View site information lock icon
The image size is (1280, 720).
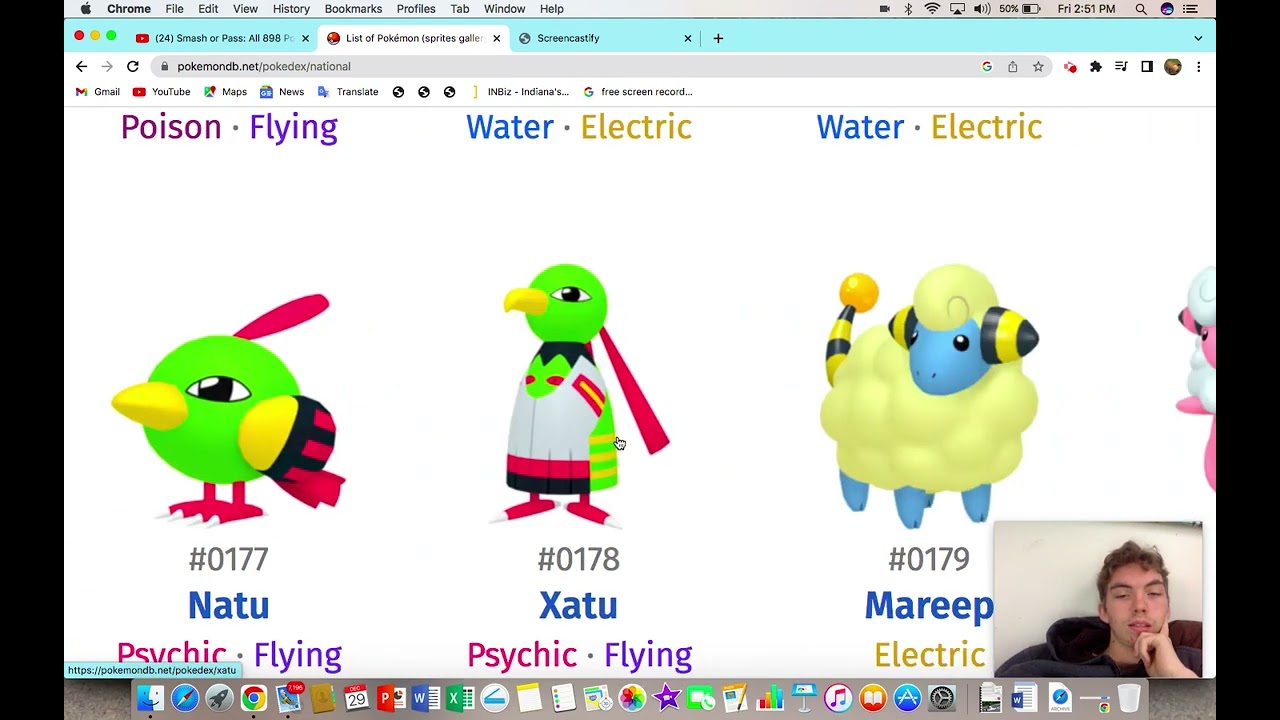(164, 66)
